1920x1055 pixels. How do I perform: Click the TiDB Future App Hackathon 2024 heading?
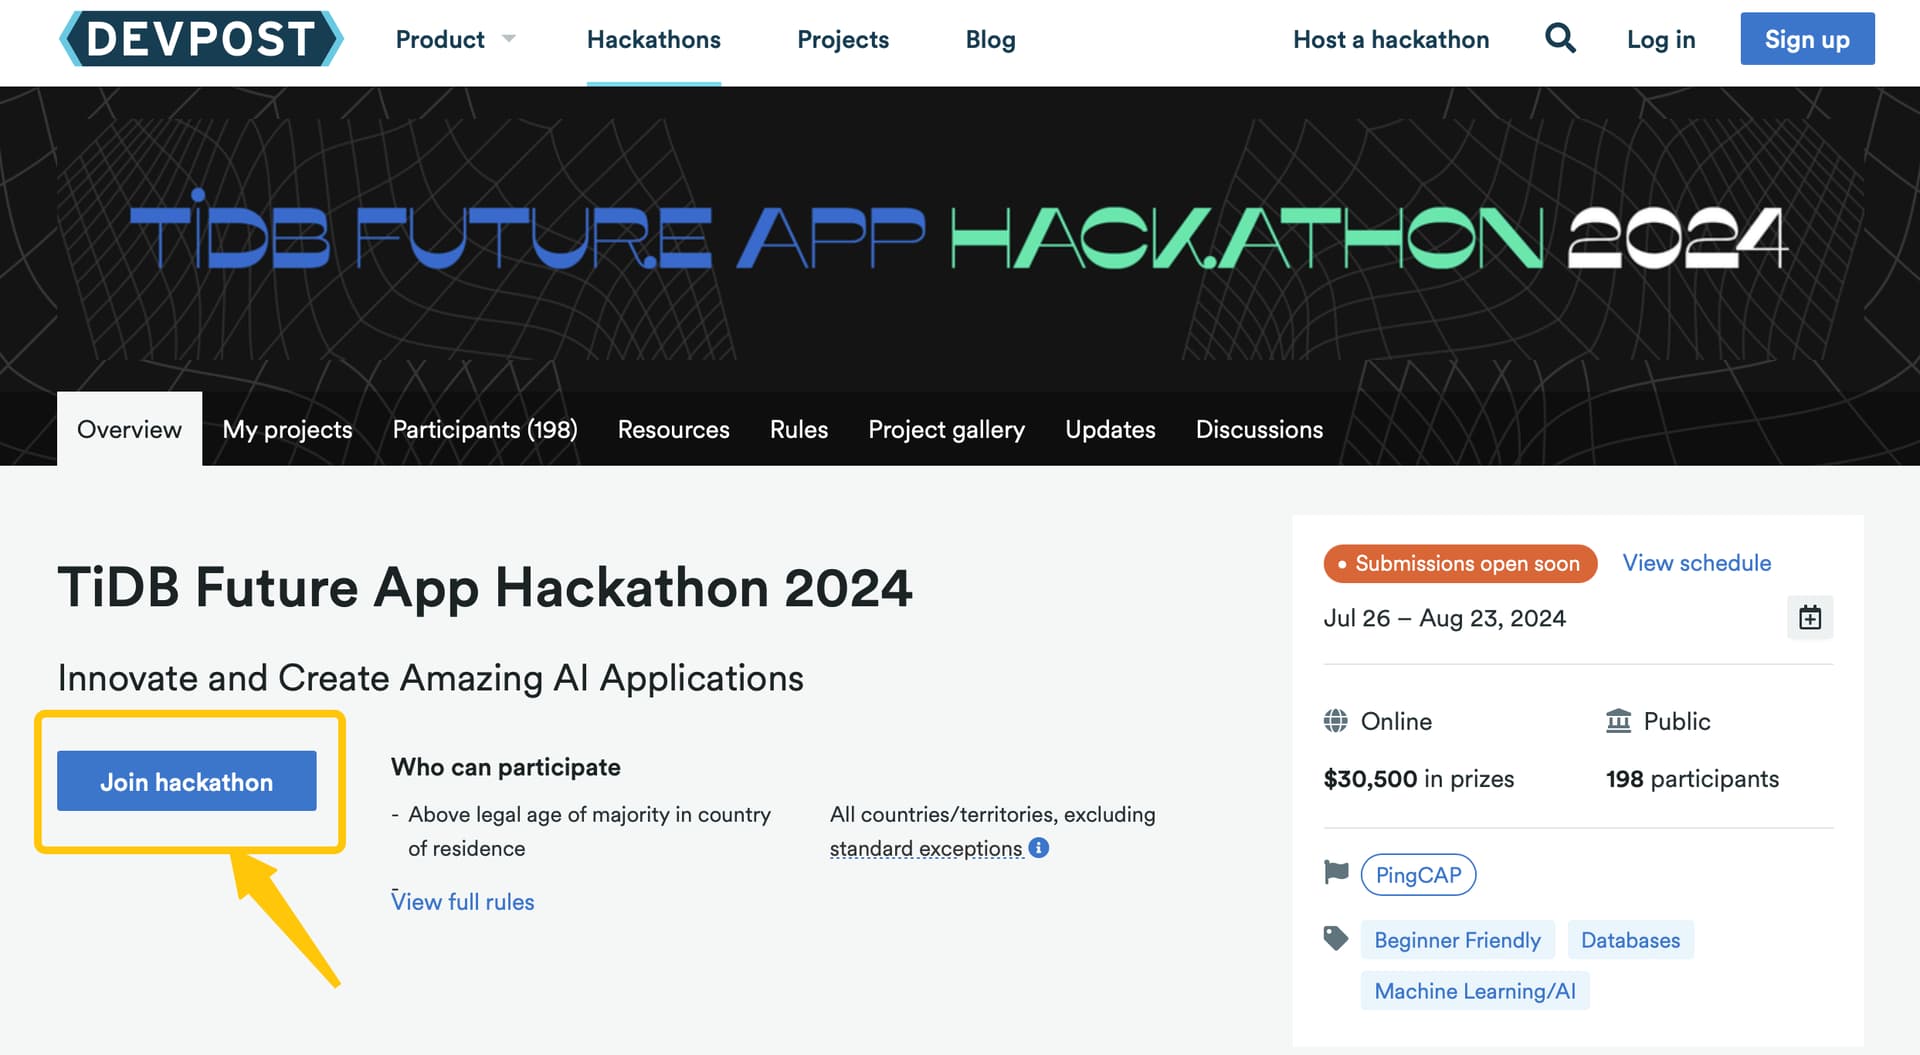(x=485, y=587)
